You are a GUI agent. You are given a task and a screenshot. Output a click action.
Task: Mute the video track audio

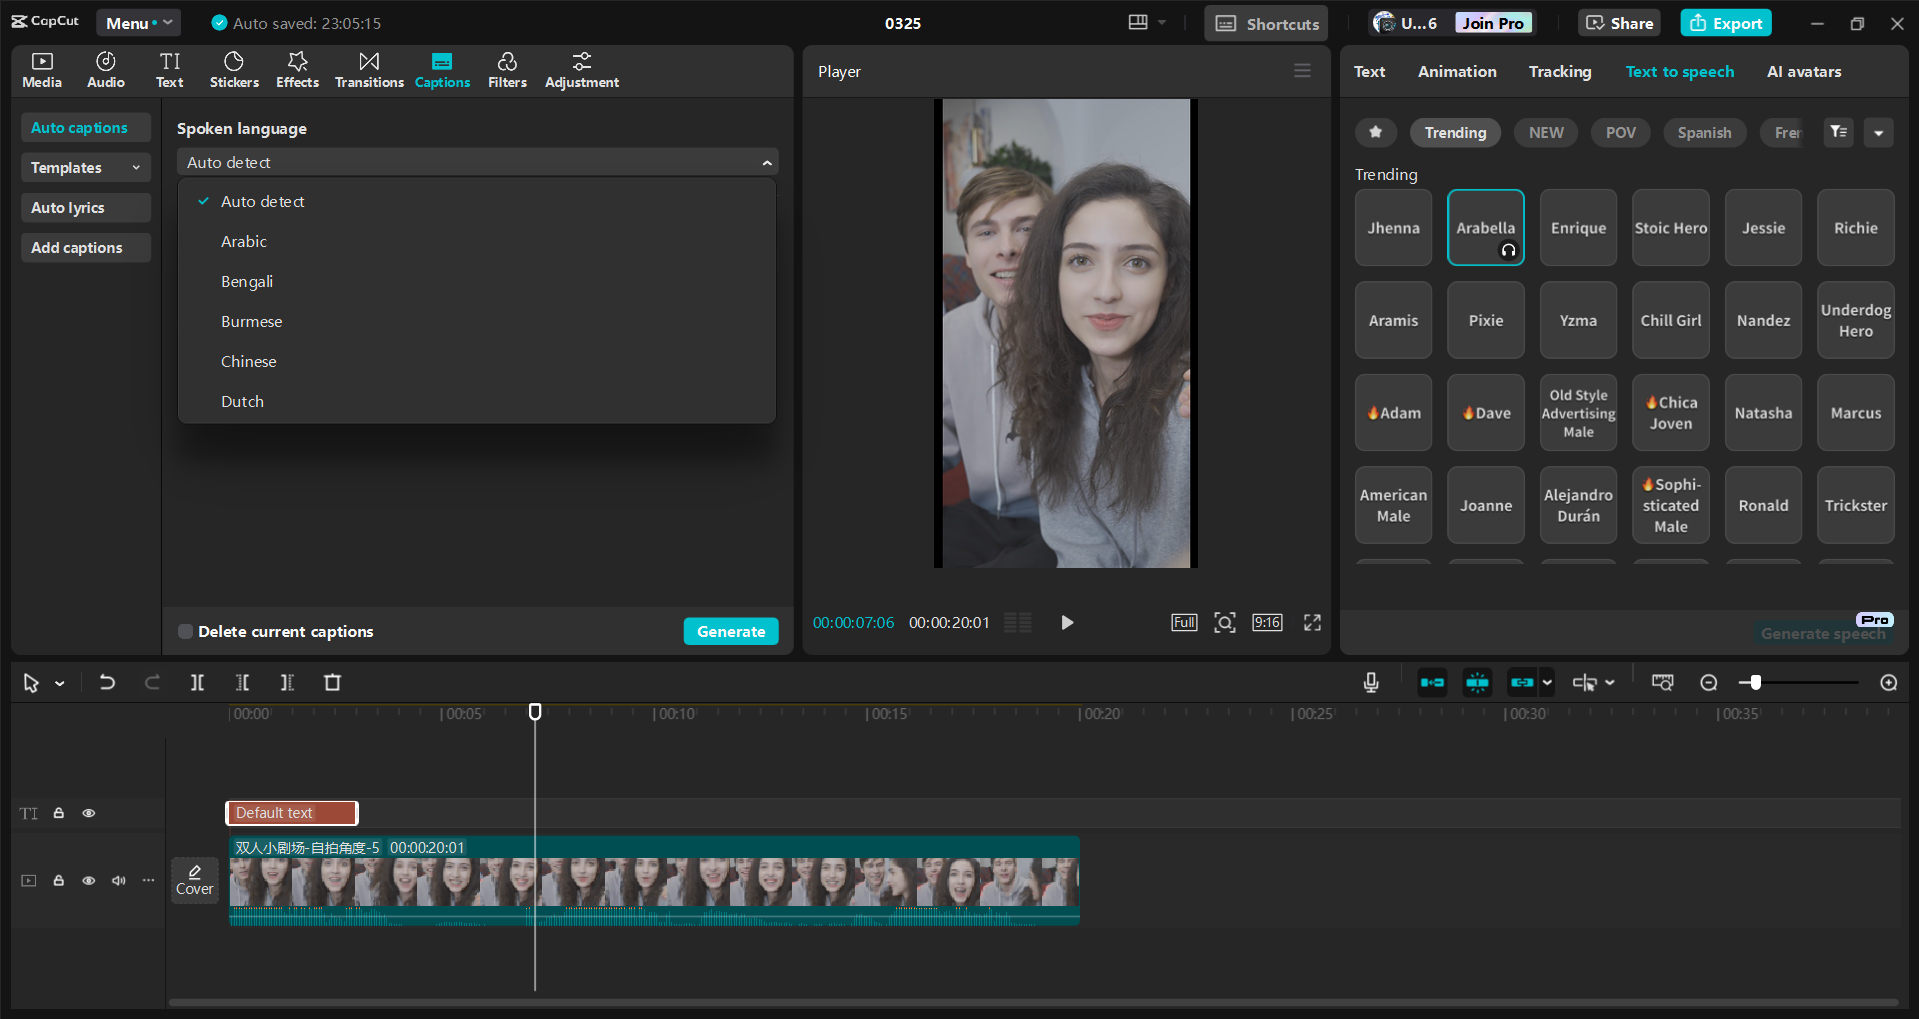pyautogui.click(x=118, y=880)
